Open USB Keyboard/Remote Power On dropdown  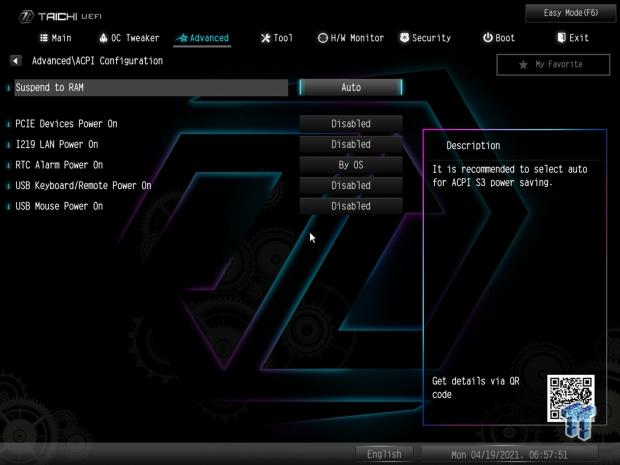click(x=351, y=185)
